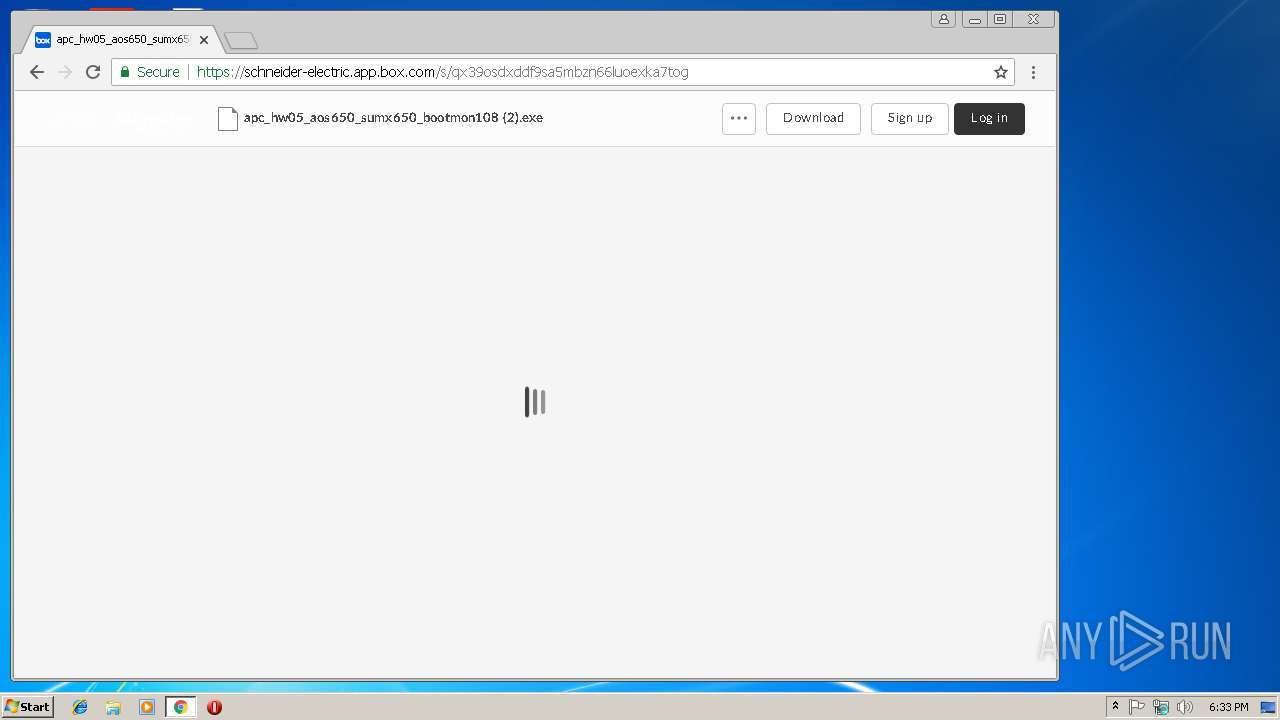Click the browser forward arrow
Screen dimensions: 1280x720
click(x=65, y=72)
